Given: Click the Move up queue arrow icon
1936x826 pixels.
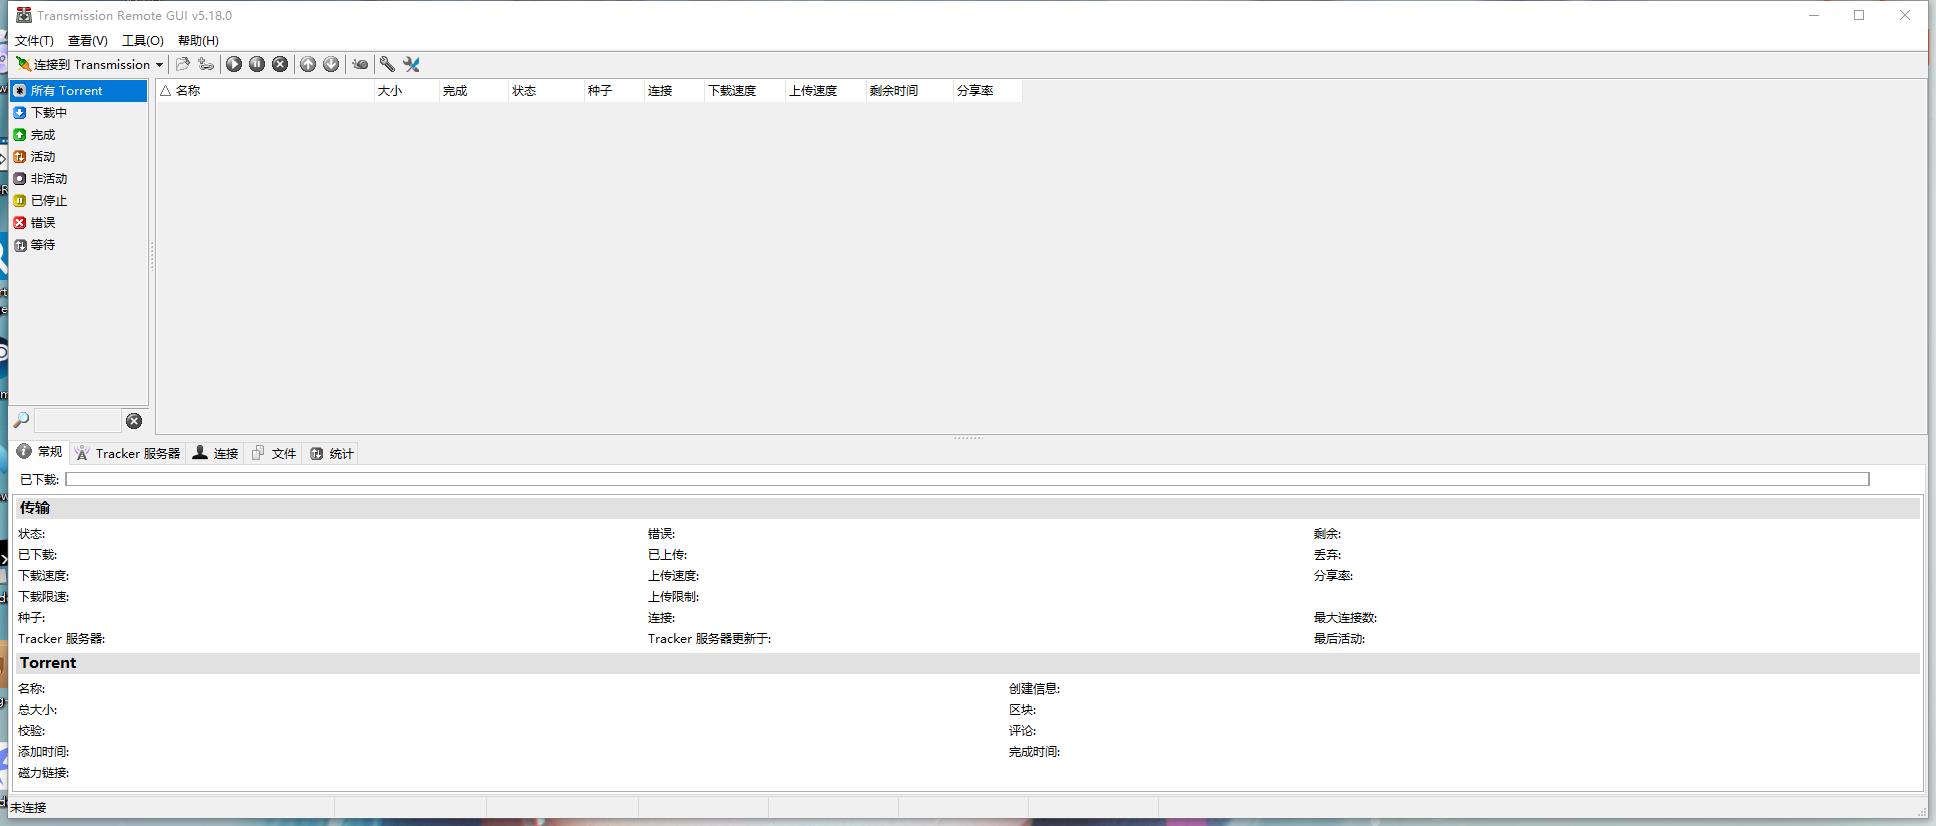Looking at the screenshot, I should 308,64.
